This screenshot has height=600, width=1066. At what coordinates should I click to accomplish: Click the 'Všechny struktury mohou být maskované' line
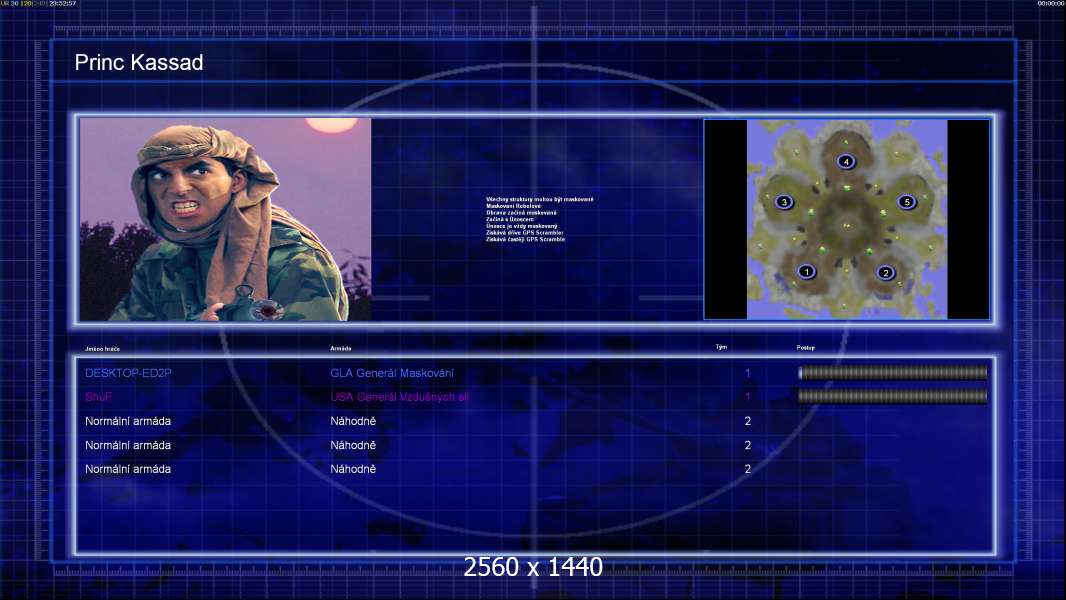(540, 199)
